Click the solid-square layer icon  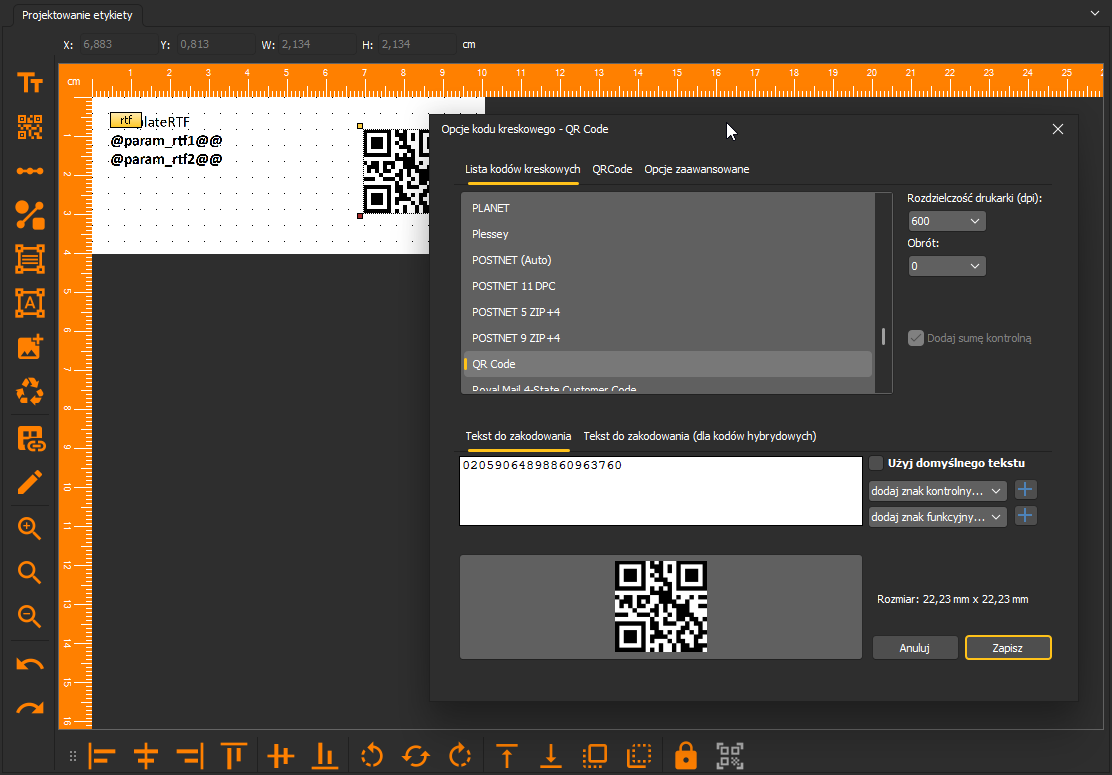594,756
